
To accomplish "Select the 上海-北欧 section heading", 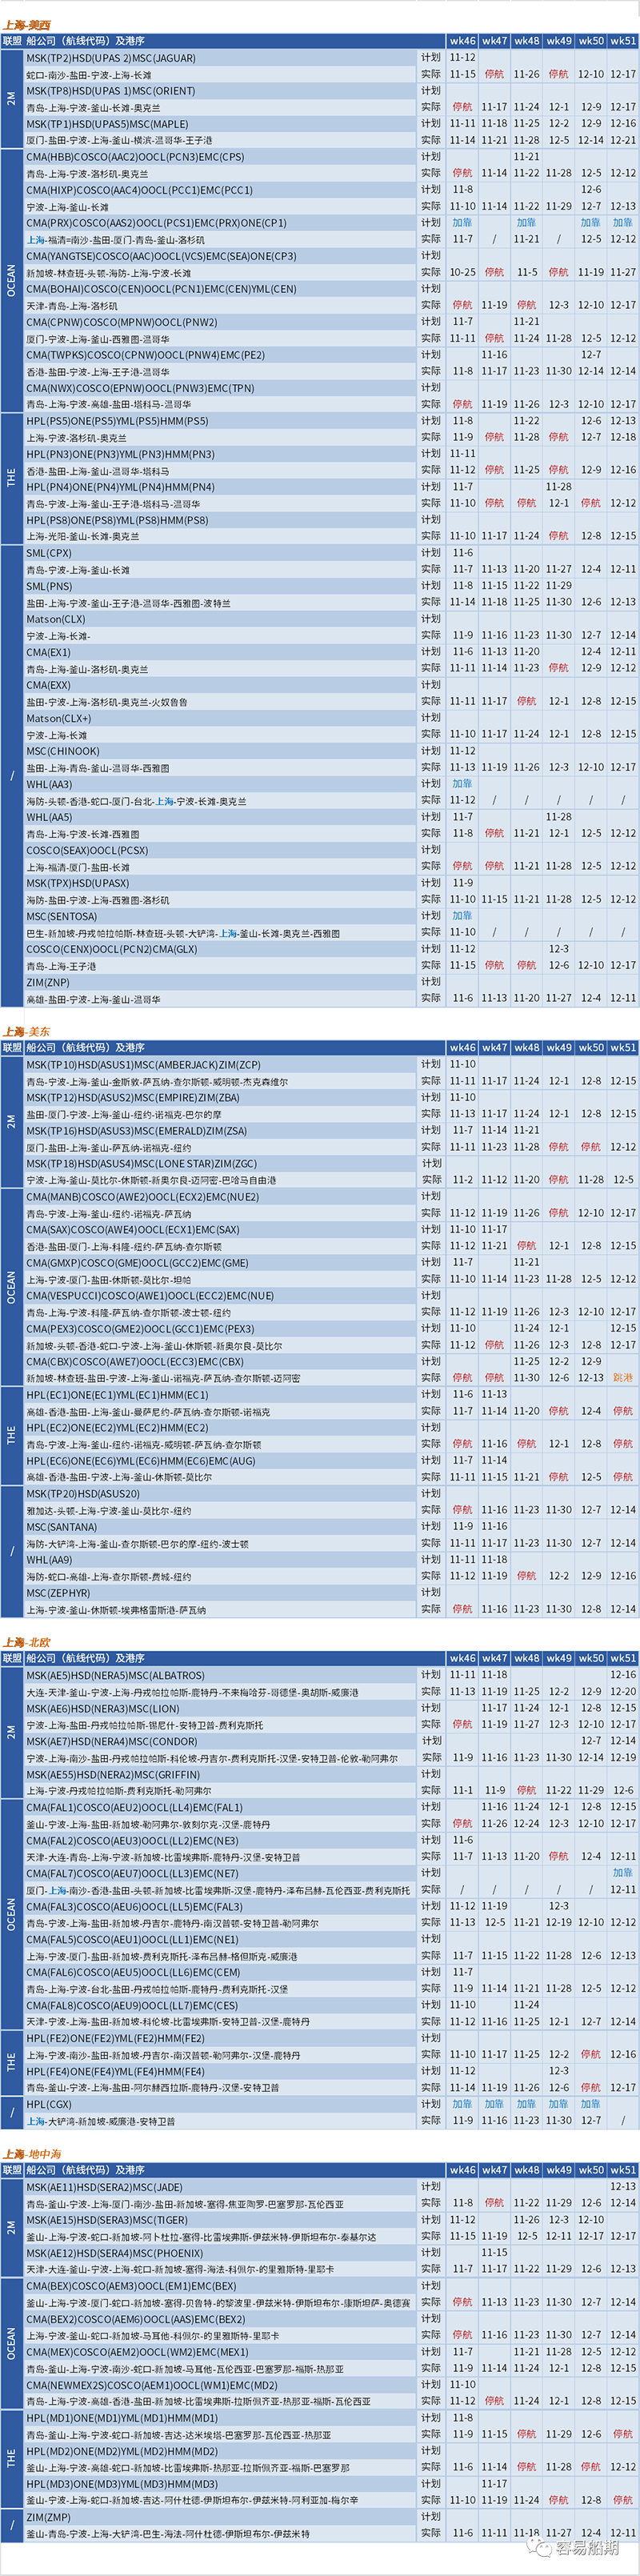I will click(27, 1642).
